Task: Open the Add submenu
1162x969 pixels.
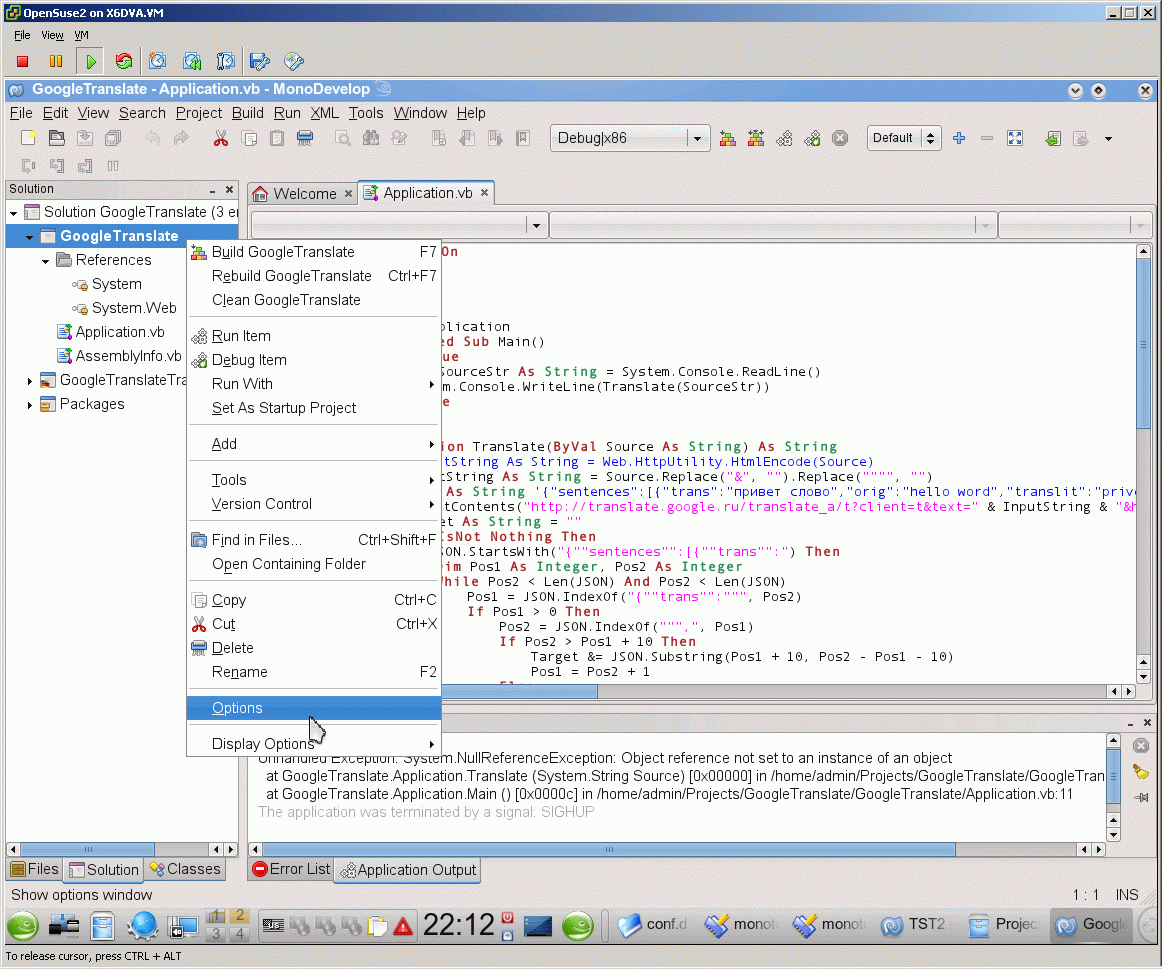Action: 314,444
